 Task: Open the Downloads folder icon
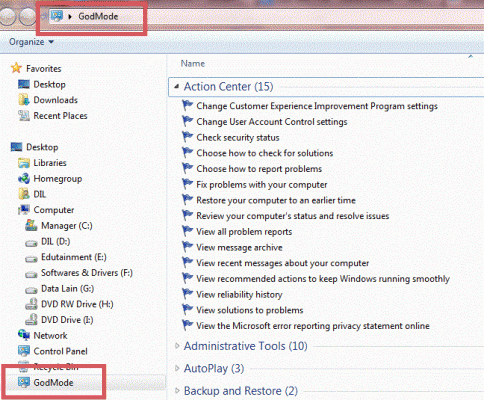[x=24, y=100]
